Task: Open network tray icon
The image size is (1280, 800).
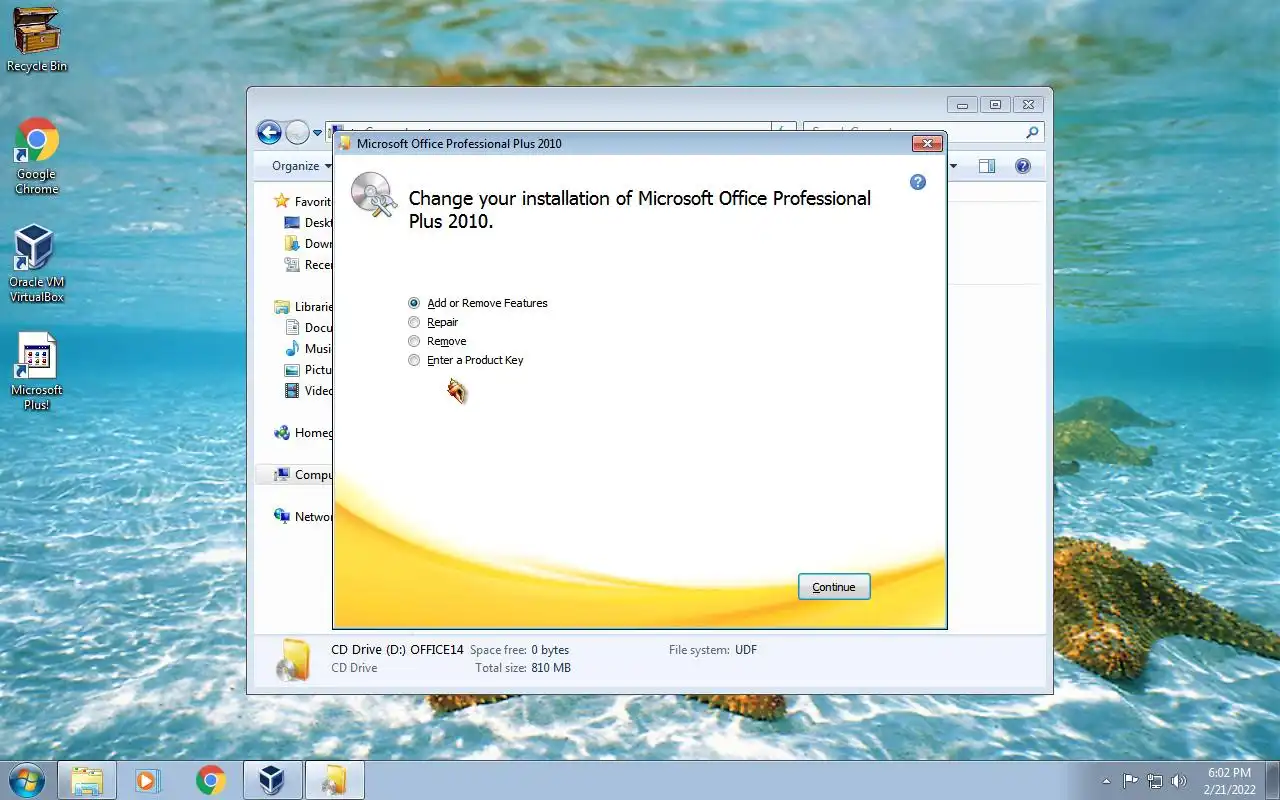Action: 1155,781
